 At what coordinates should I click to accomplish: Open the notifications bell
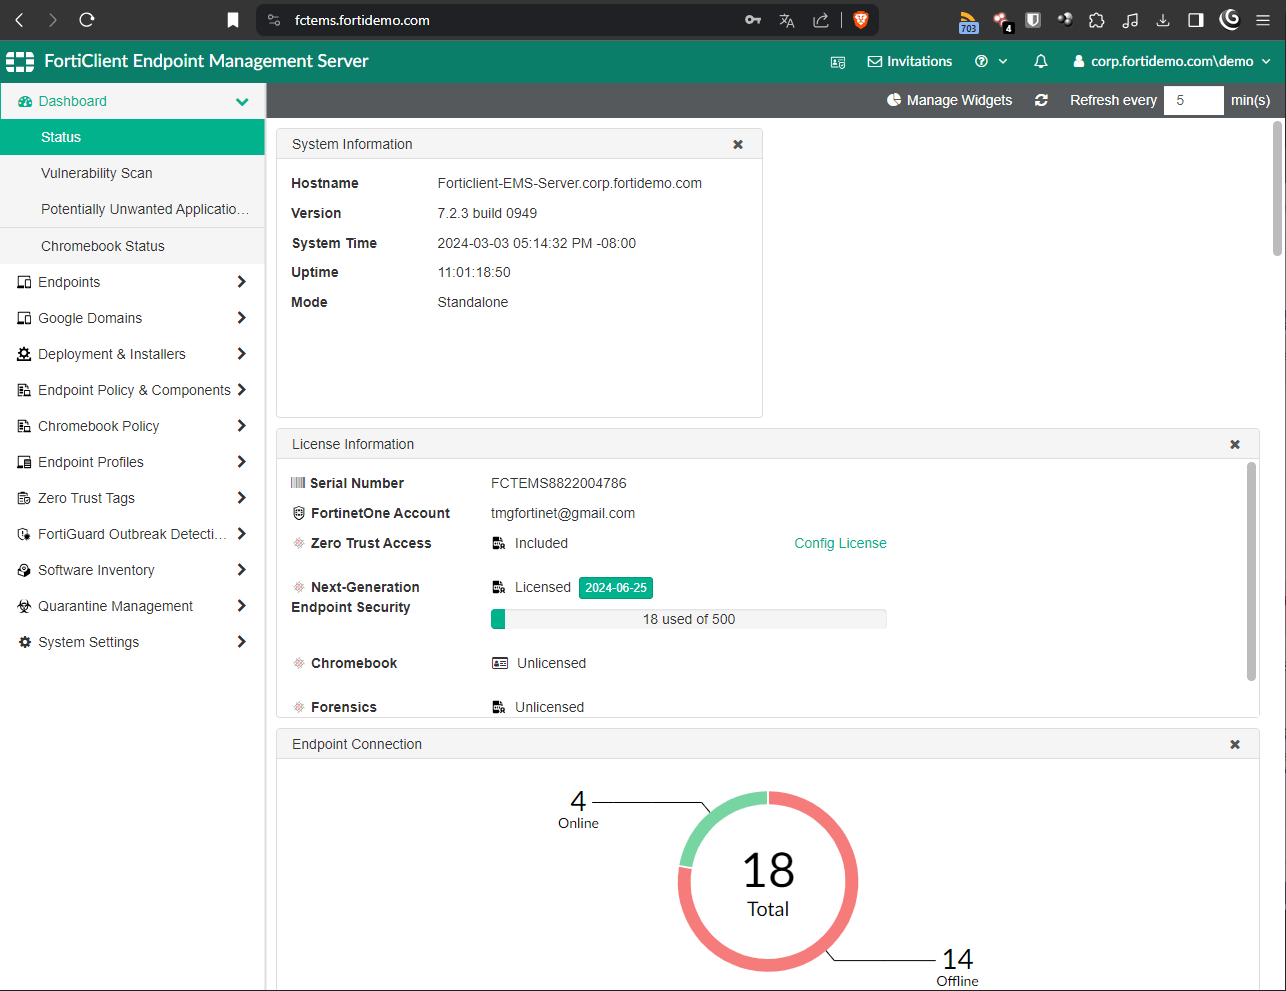(1041, 61)
